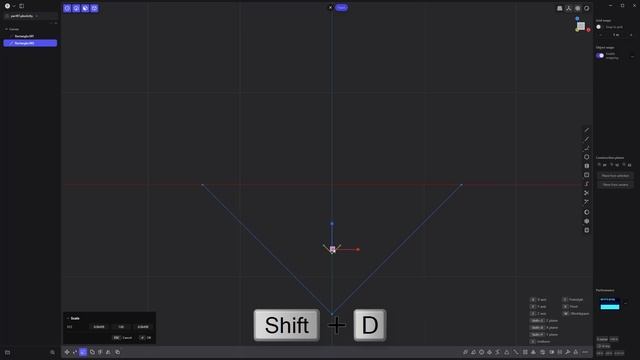Click the gizmo center square handle
The height and width of the screenshot is (360, 640).
click(x=332, y=249)
